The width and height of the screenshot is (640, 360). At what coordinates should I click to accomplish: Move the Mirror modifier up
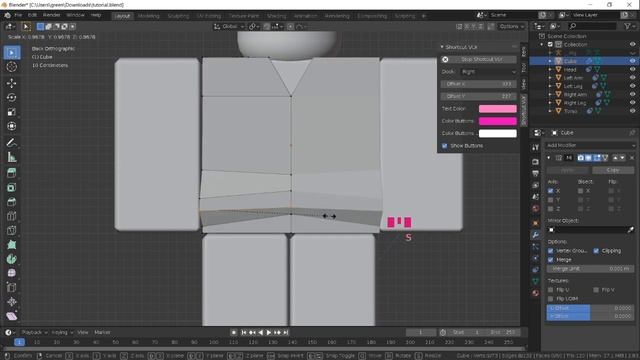coord(615,158)
